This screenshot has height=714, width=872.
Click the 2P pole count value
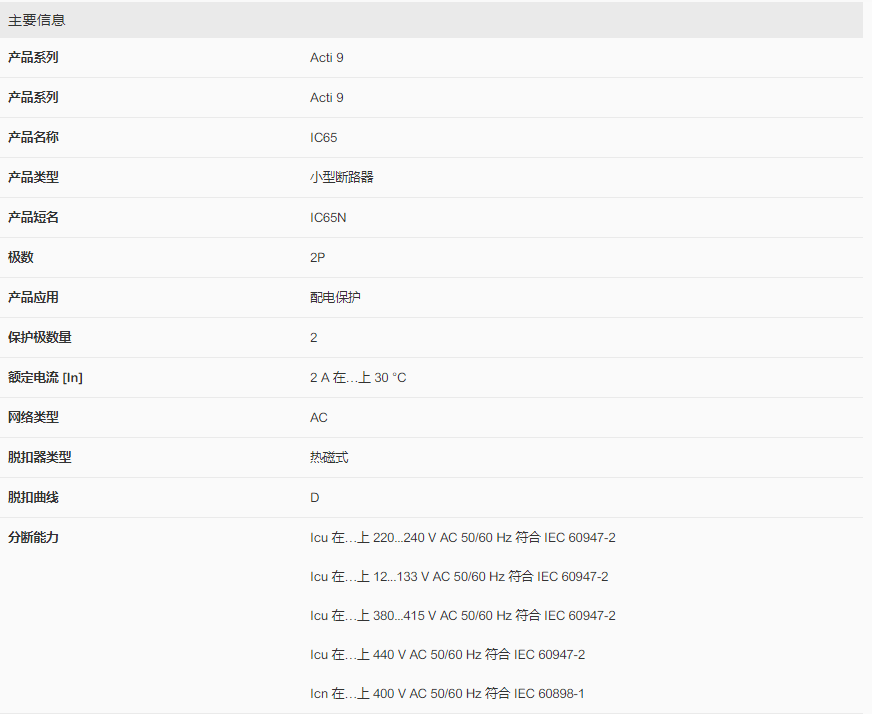point(318,257)
